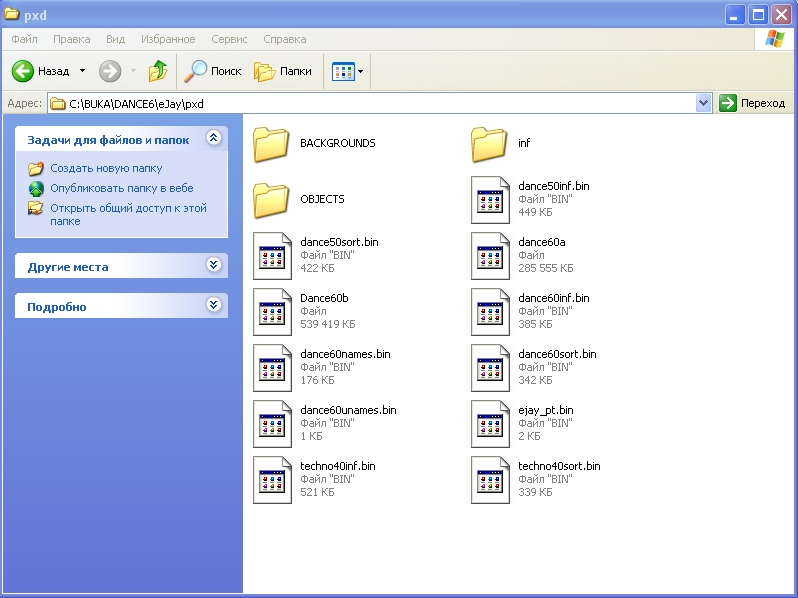Click Опубликовать папку в вебе link
Screen dimensions: 798x598
tap(122, 188)
